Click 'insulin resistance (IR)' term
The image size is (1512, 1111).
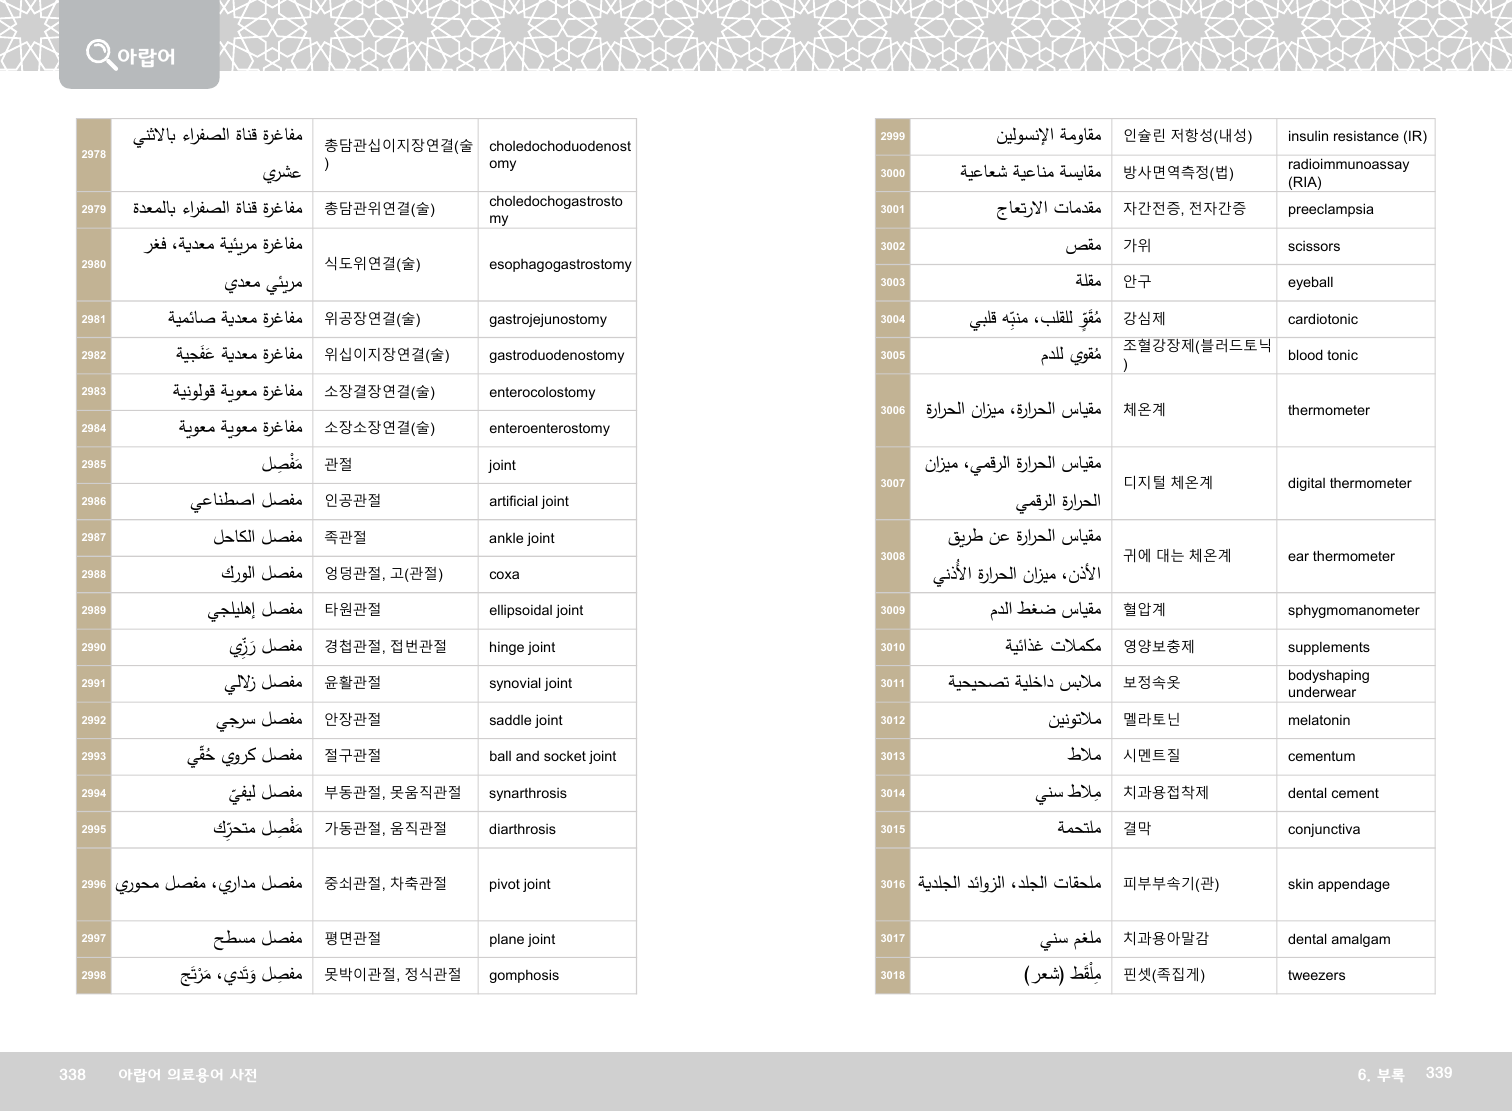click(1356, 137)
